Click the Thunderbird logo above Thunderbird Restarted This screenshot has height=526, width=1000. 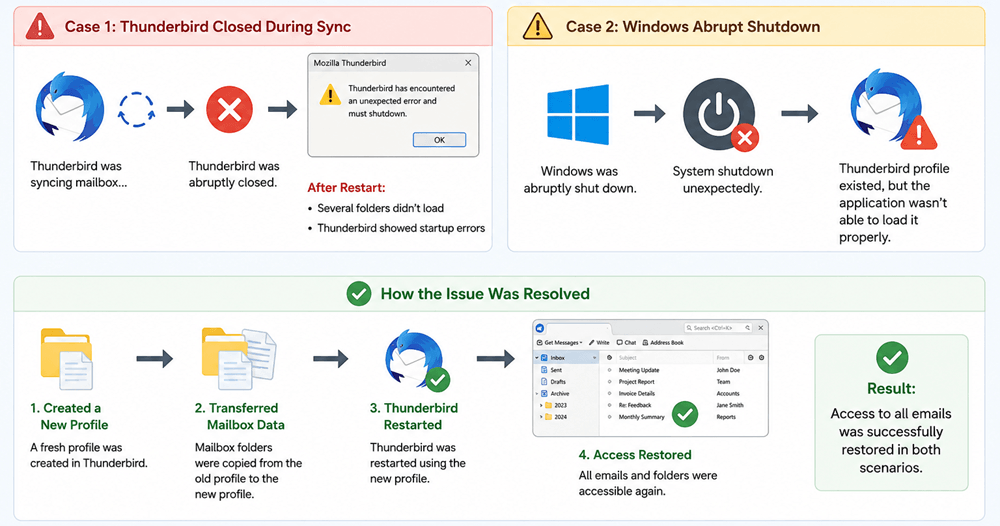pyautogui.click(x=417, y=360)
